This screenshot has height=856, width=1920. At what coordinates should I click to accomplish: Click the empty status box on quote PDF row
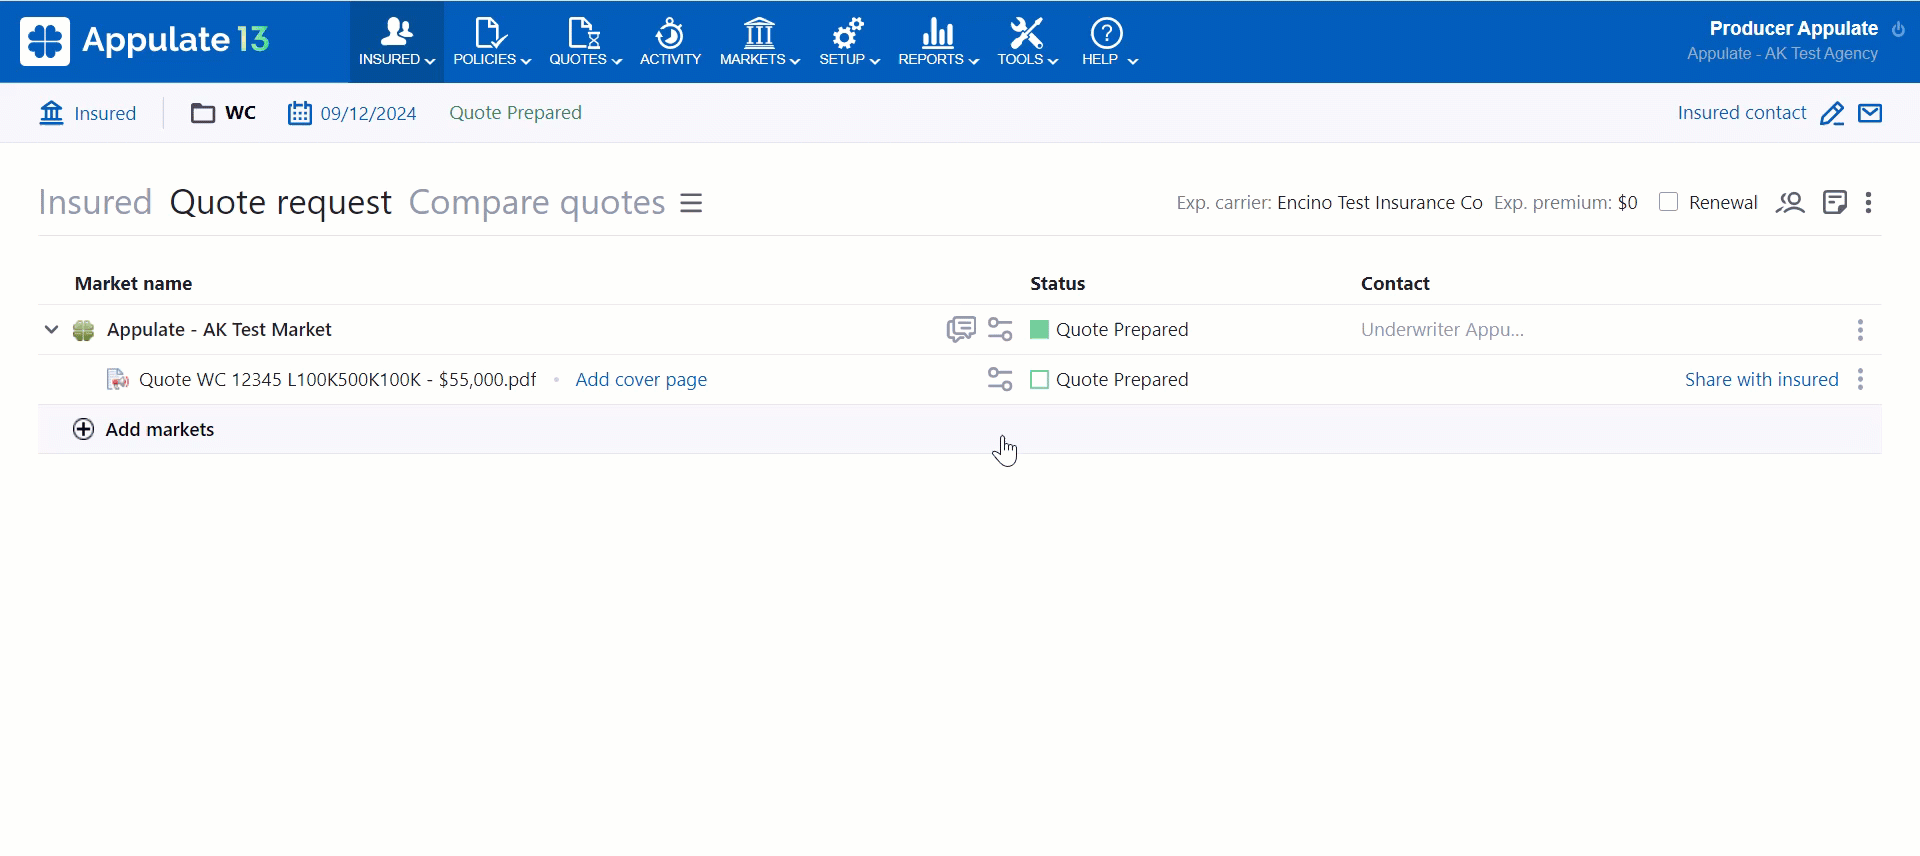[1040, 379]
